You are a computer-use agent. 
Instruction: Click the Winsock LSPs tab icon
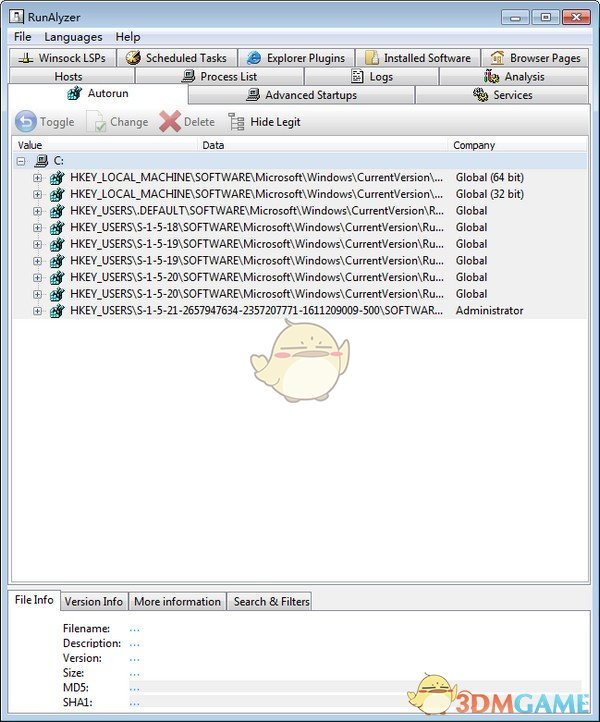pos(26,58)
